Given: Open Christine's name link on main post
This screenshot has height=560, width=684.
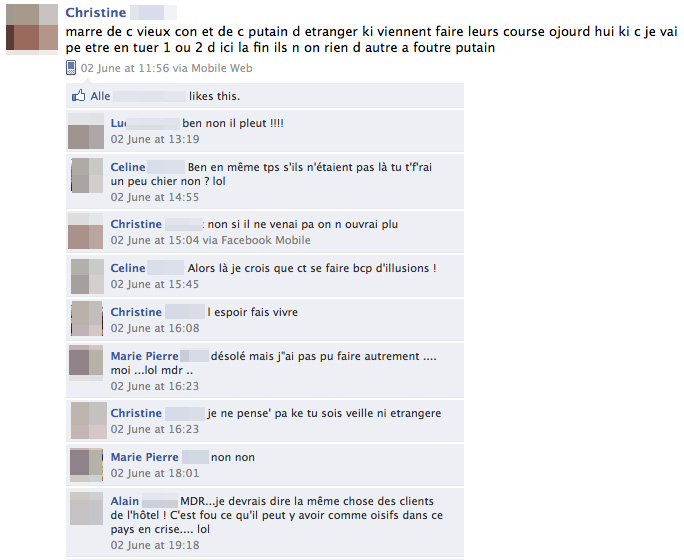Looking at the screenshot, I should click(96, 12).
